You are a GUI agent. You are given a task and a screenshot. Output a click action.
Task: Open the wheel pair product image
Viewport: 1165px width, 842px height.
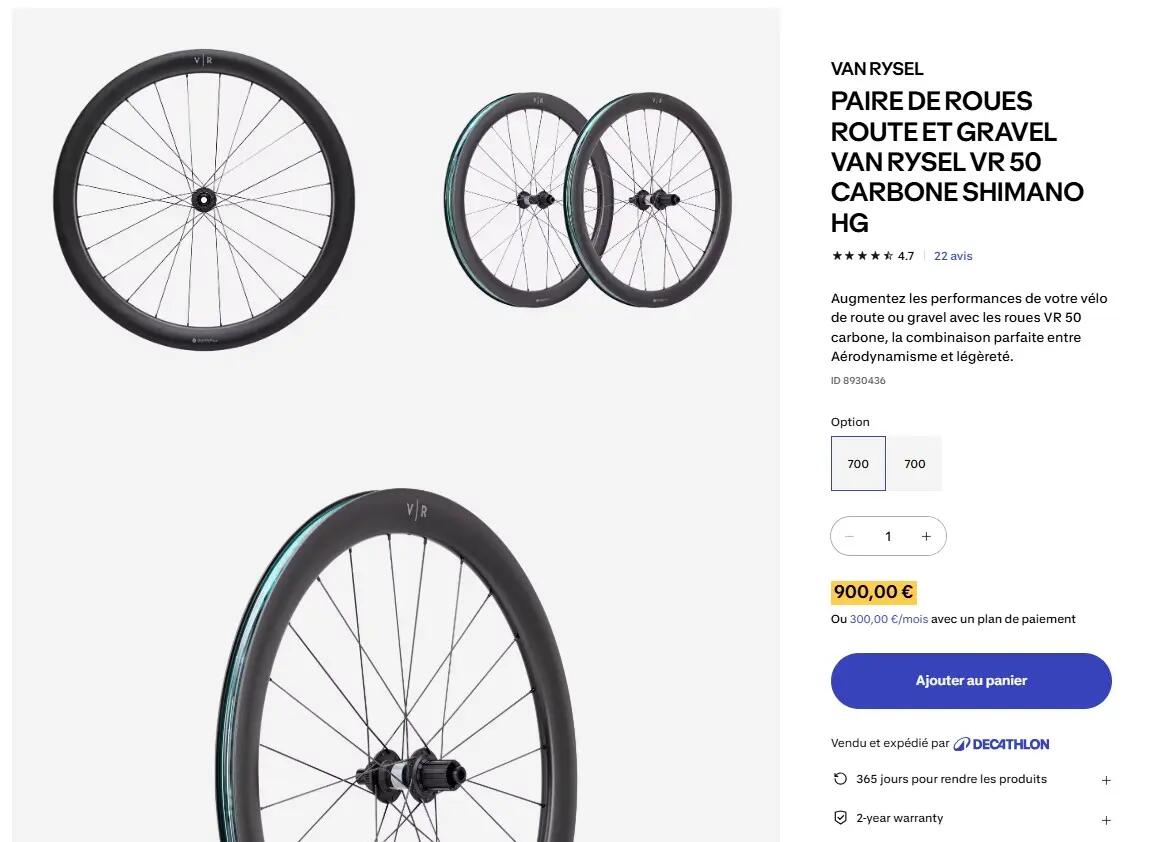coord(588,201)
